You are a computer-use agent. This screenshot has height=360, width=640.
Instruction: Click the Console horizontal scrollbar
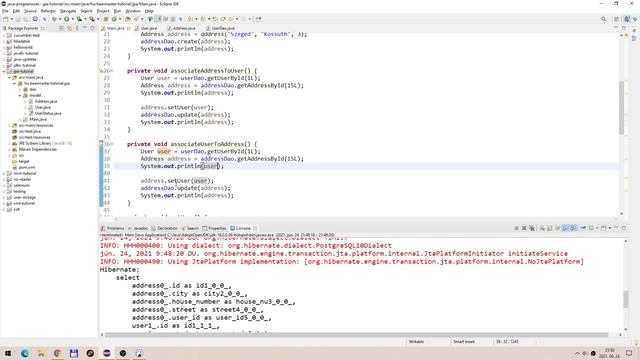[356, 335]
